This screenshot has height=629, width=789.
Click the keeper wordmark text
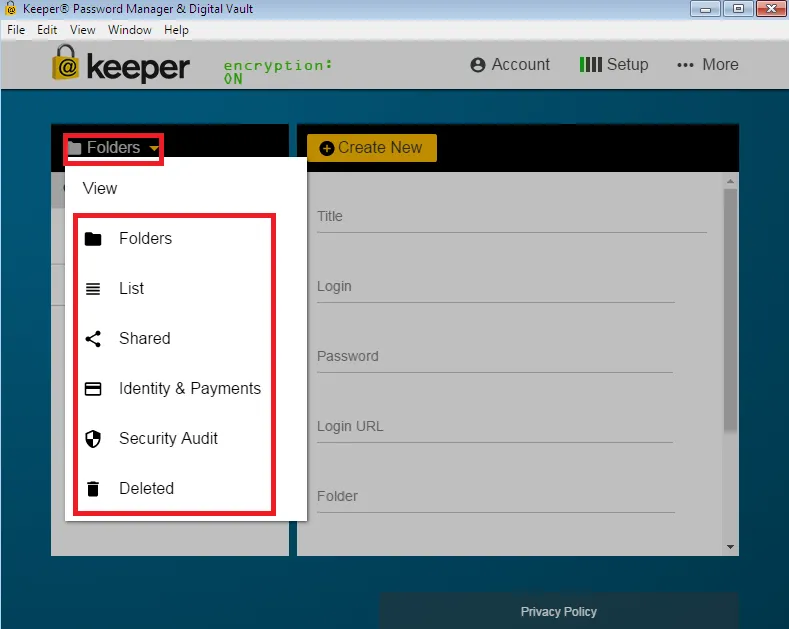coord(138,67)
